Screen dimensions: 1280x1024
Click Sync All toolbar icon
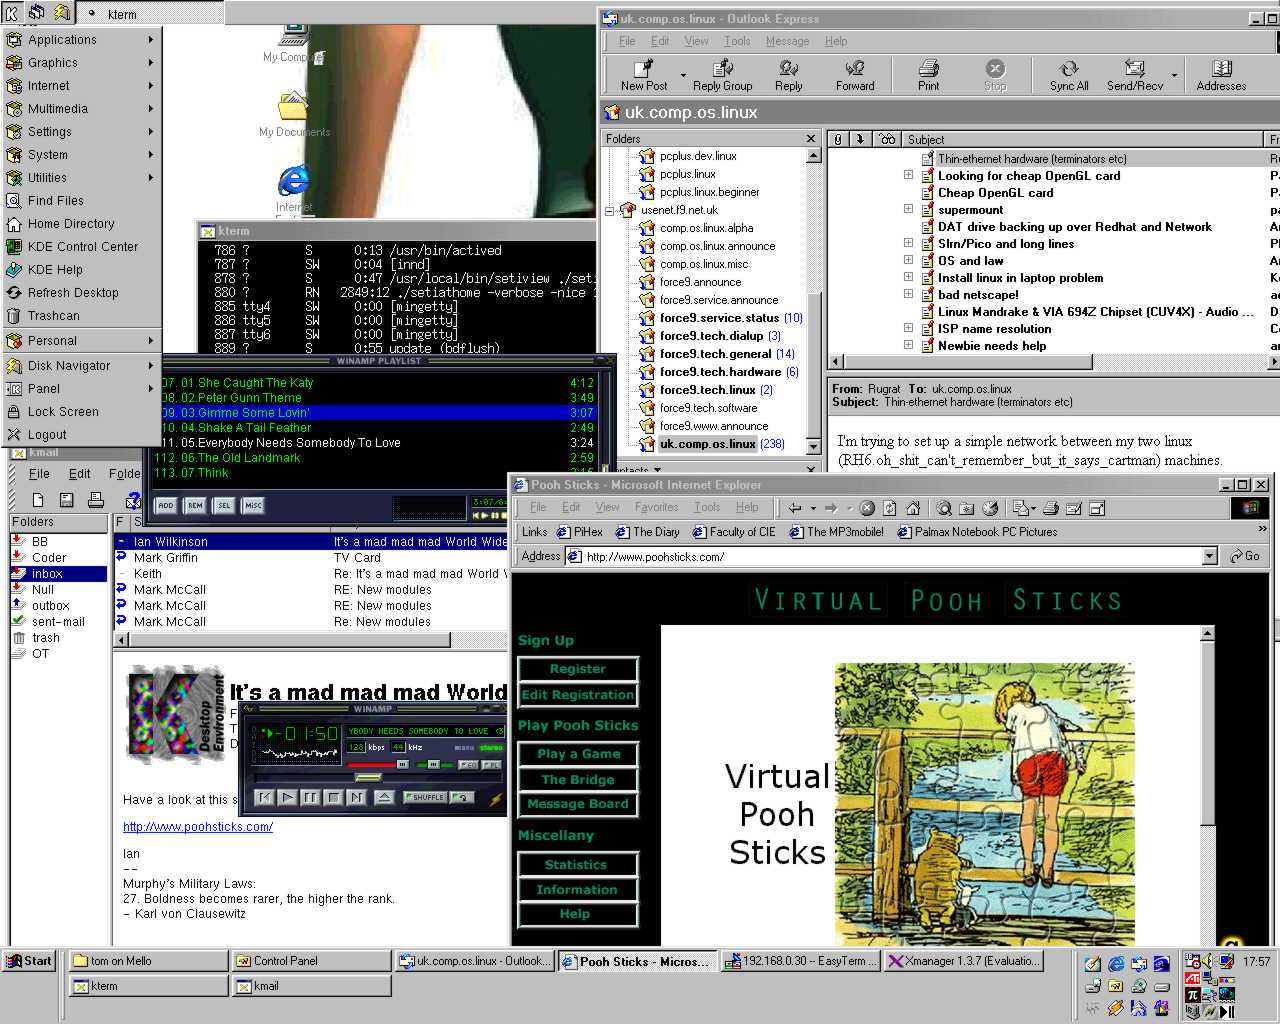(x=1069, y=75)
